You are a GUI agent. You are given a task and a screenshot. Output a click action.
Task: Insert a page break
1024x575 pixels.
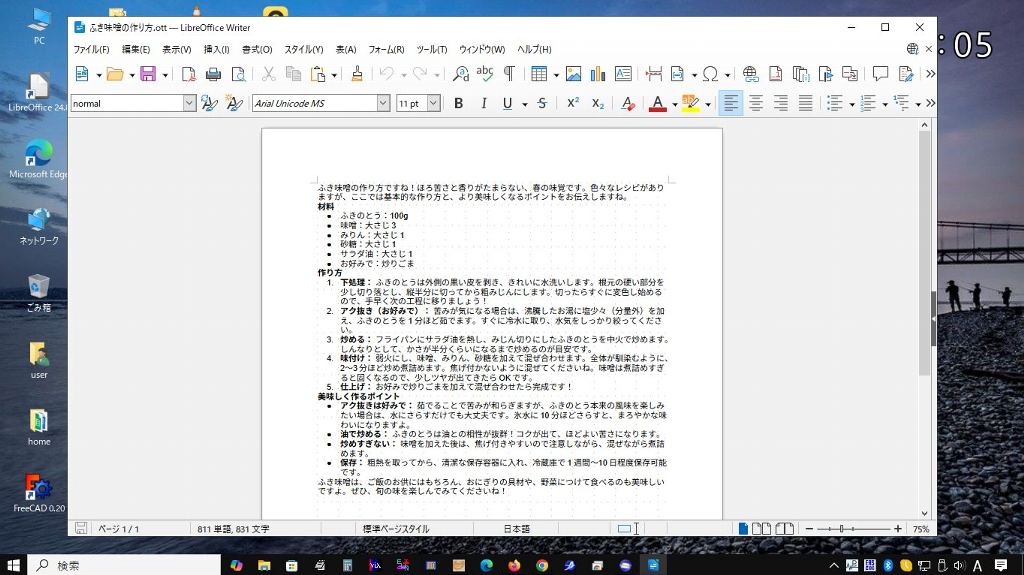coord(654,74)
